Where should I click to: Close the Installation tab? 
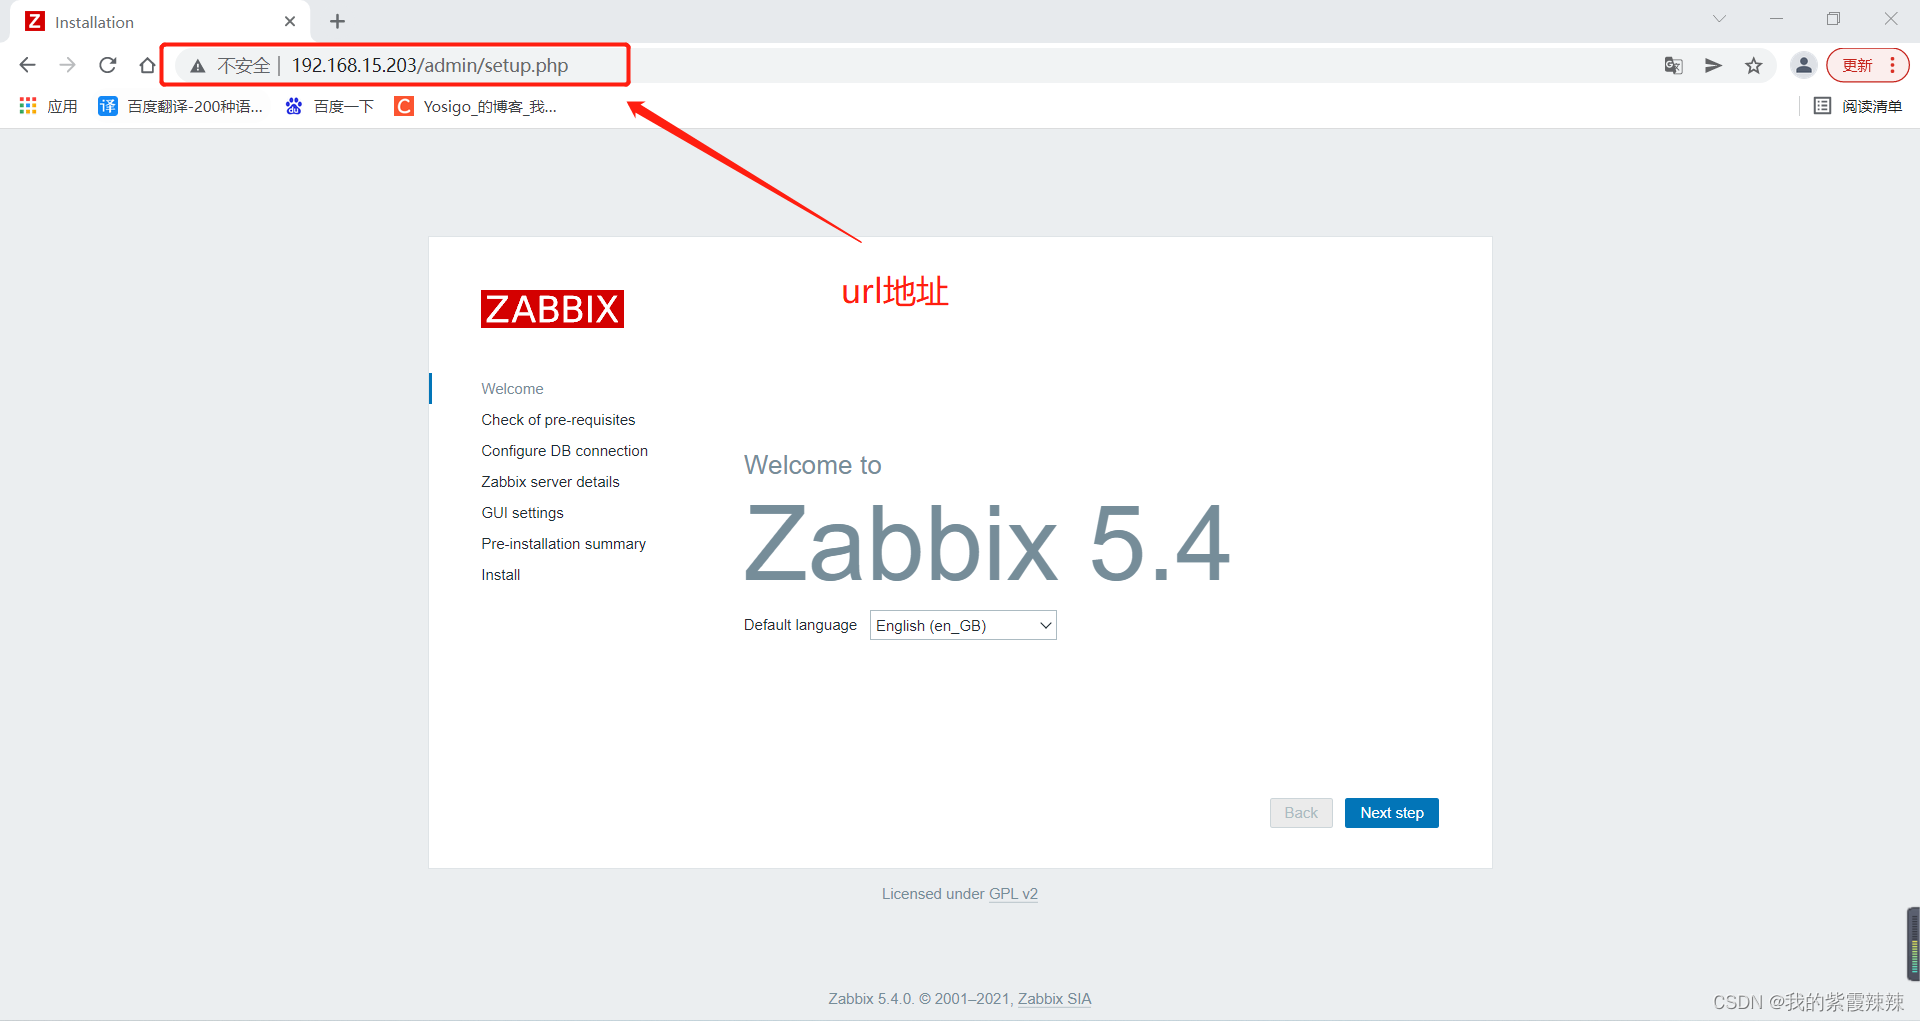tap(290, 21)
